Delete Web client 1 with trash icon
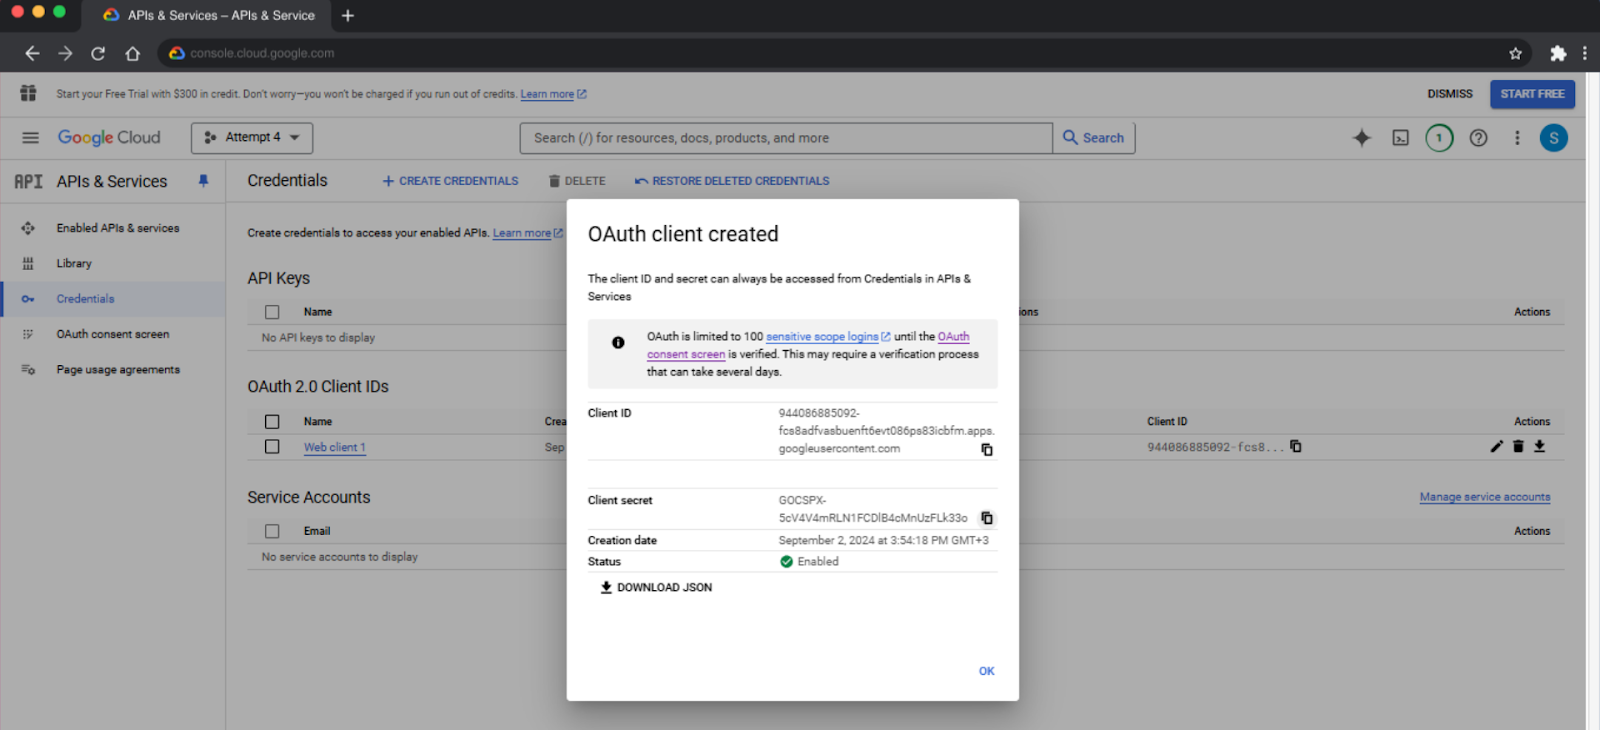 coord(1518,447)
